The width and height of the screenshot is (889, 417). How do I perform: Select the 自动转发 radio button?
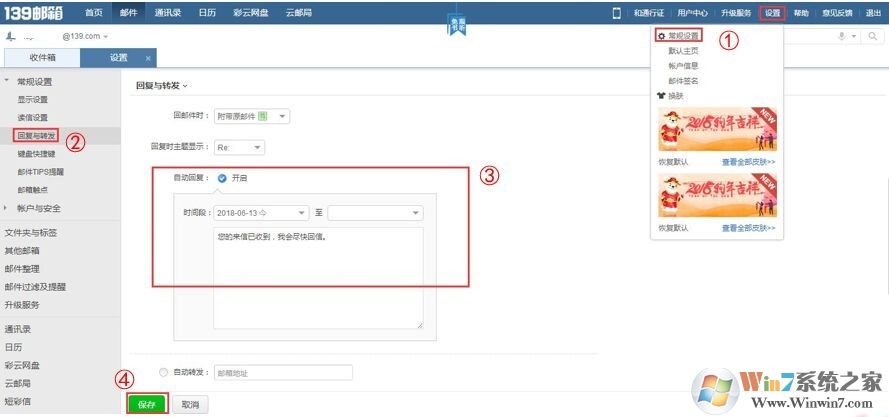click(x=164, y=373)
